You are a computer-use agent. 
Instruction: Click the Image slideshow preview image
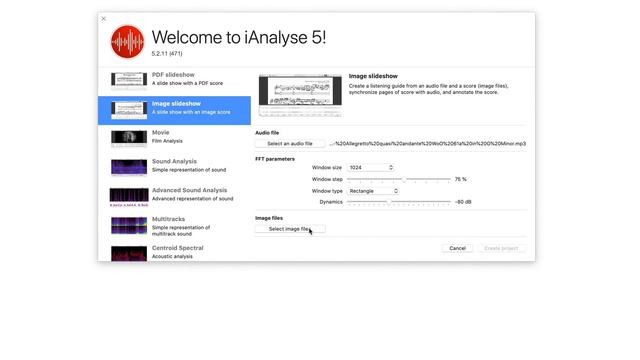coord(300,96)
